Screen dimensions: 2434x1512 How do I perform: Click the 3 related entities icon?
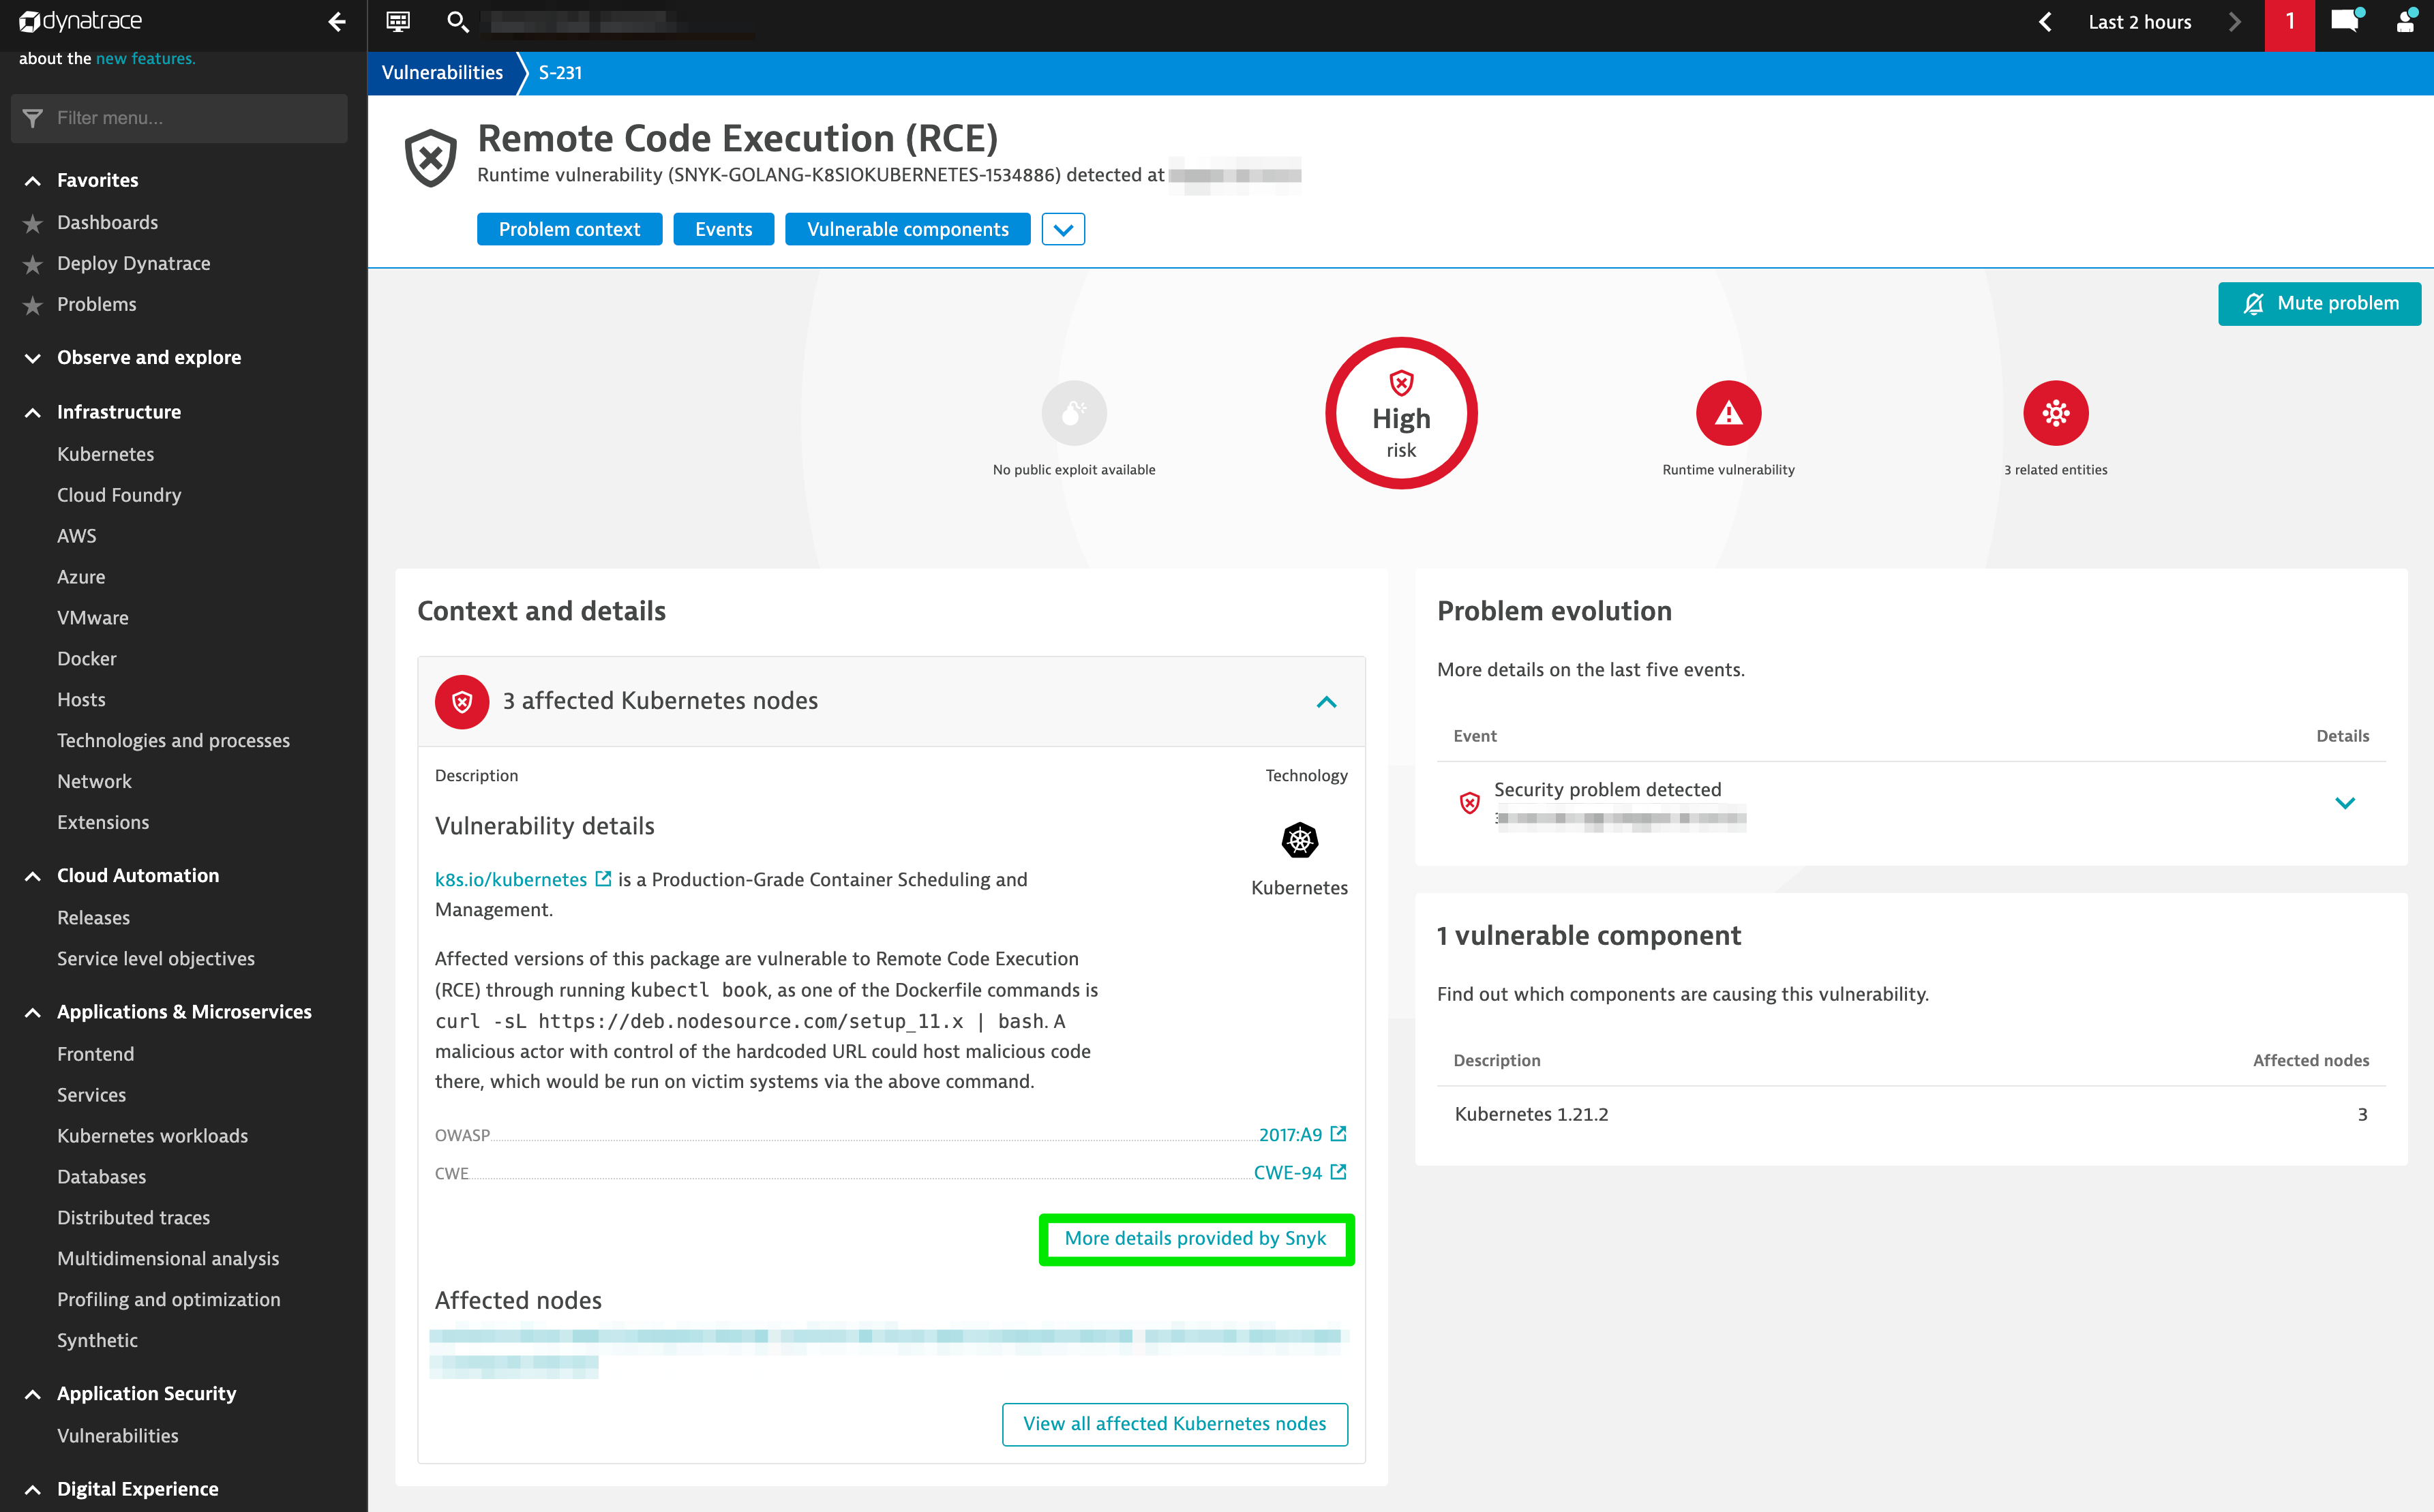click(x=2055, y=413)
